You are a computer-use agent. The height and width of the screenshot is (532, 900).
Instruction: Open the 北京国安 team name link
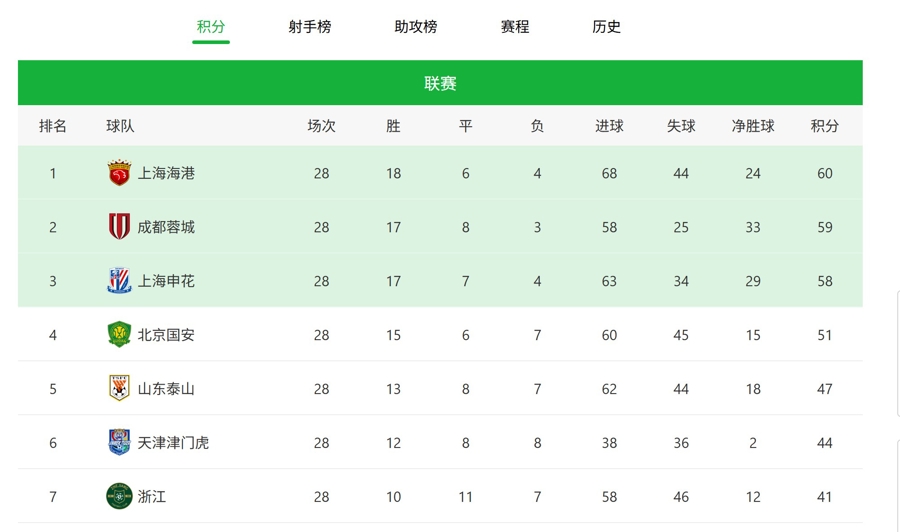pos(166,335)
